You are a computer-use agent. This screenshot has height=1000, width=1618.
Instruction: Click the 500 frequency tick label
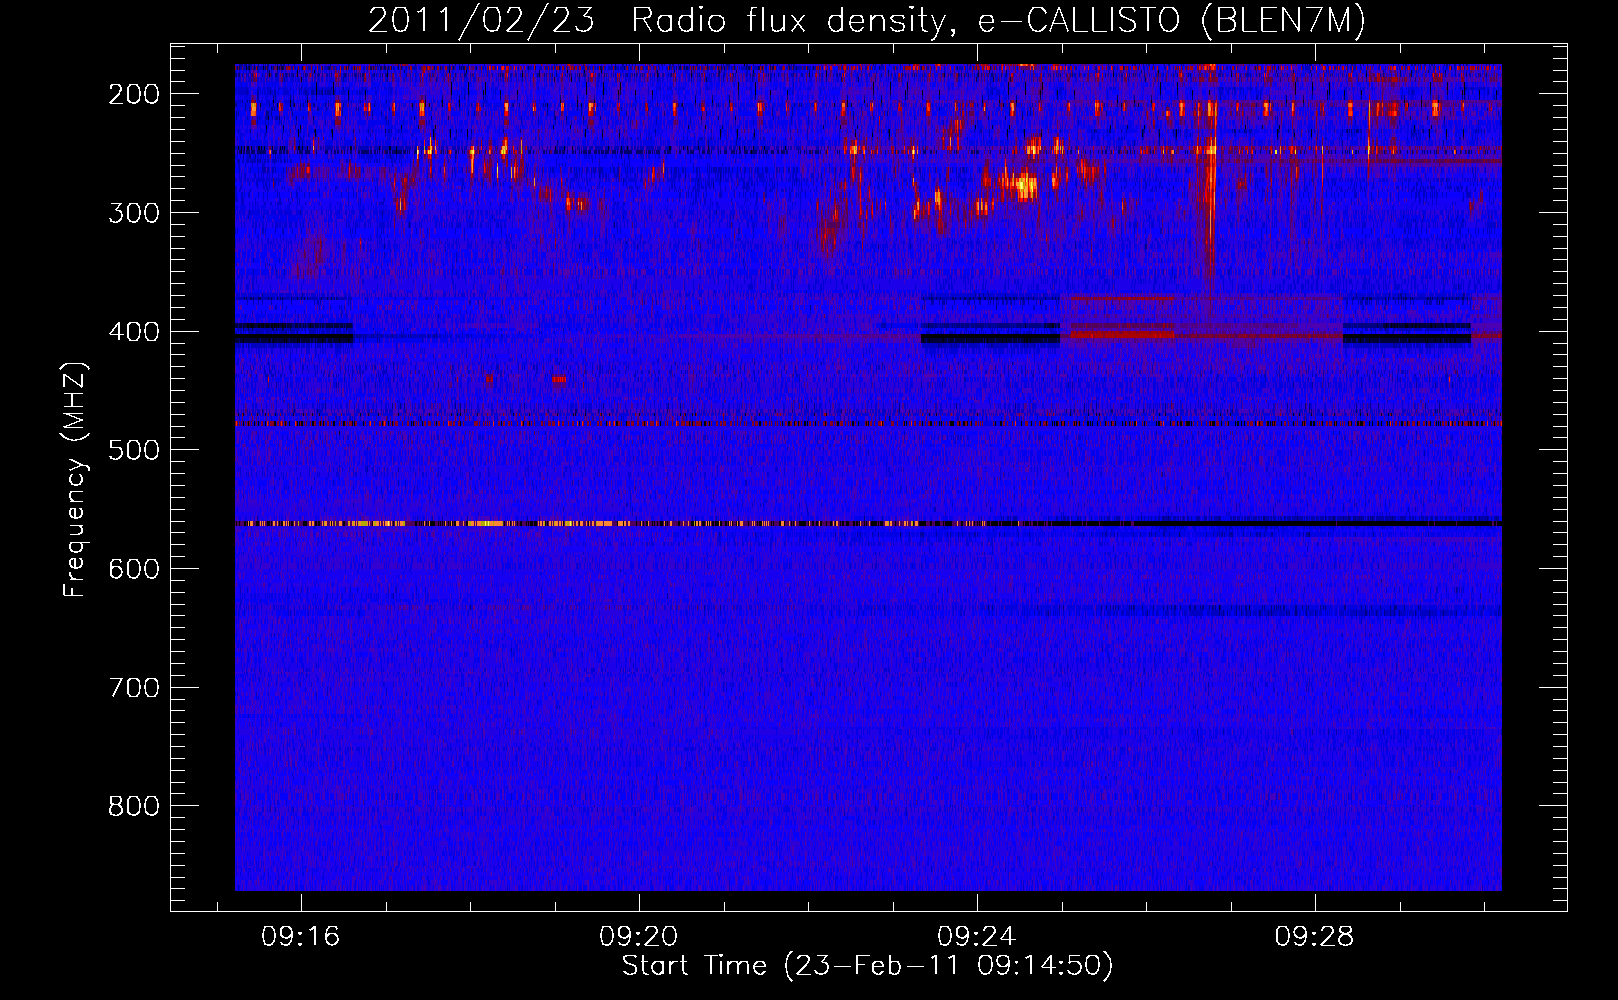pyautogui.click(x=134, y=450)
